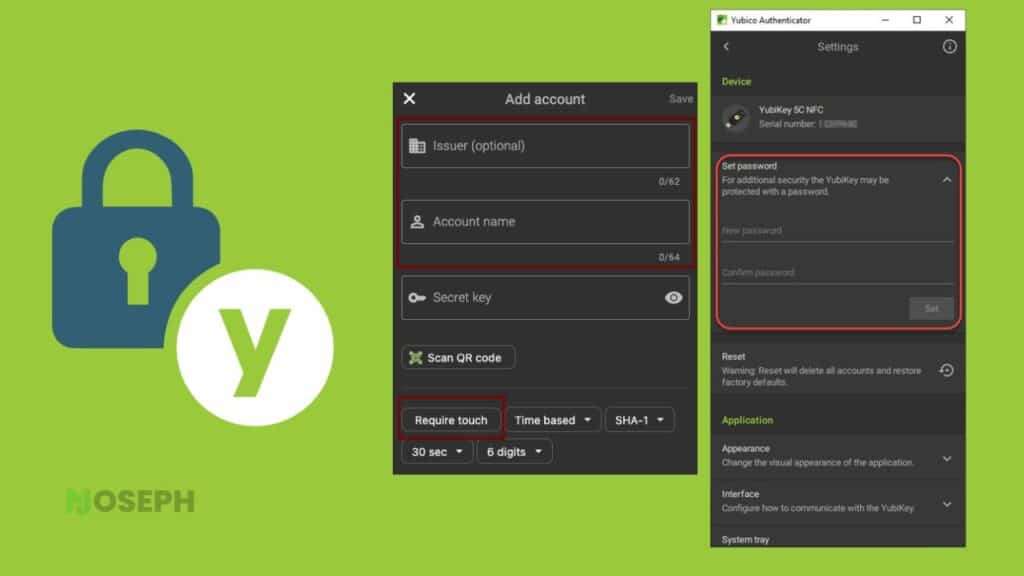Toggle secret key visibility eye icon
Viewport: 1024px width, 576px height.
pos(673,298)
